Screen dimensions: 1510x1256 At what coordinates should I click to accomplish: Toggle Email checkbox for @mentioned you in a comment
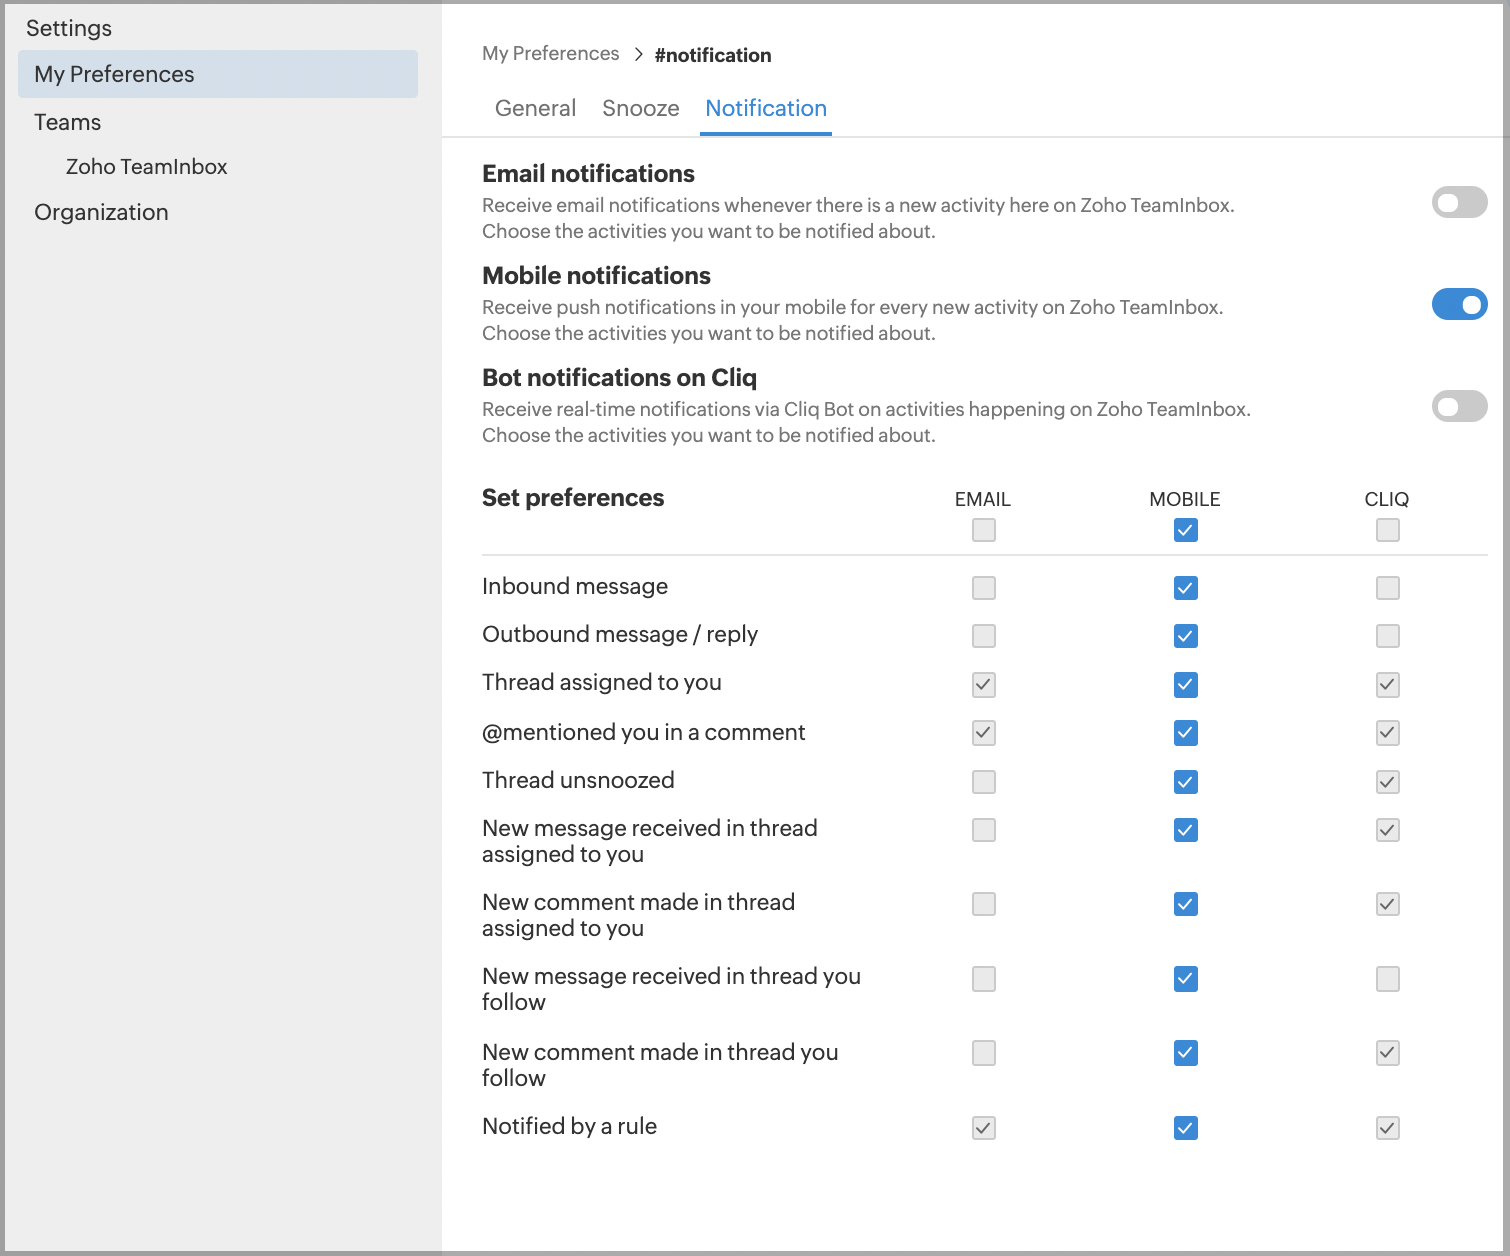(x=984, y=733)
